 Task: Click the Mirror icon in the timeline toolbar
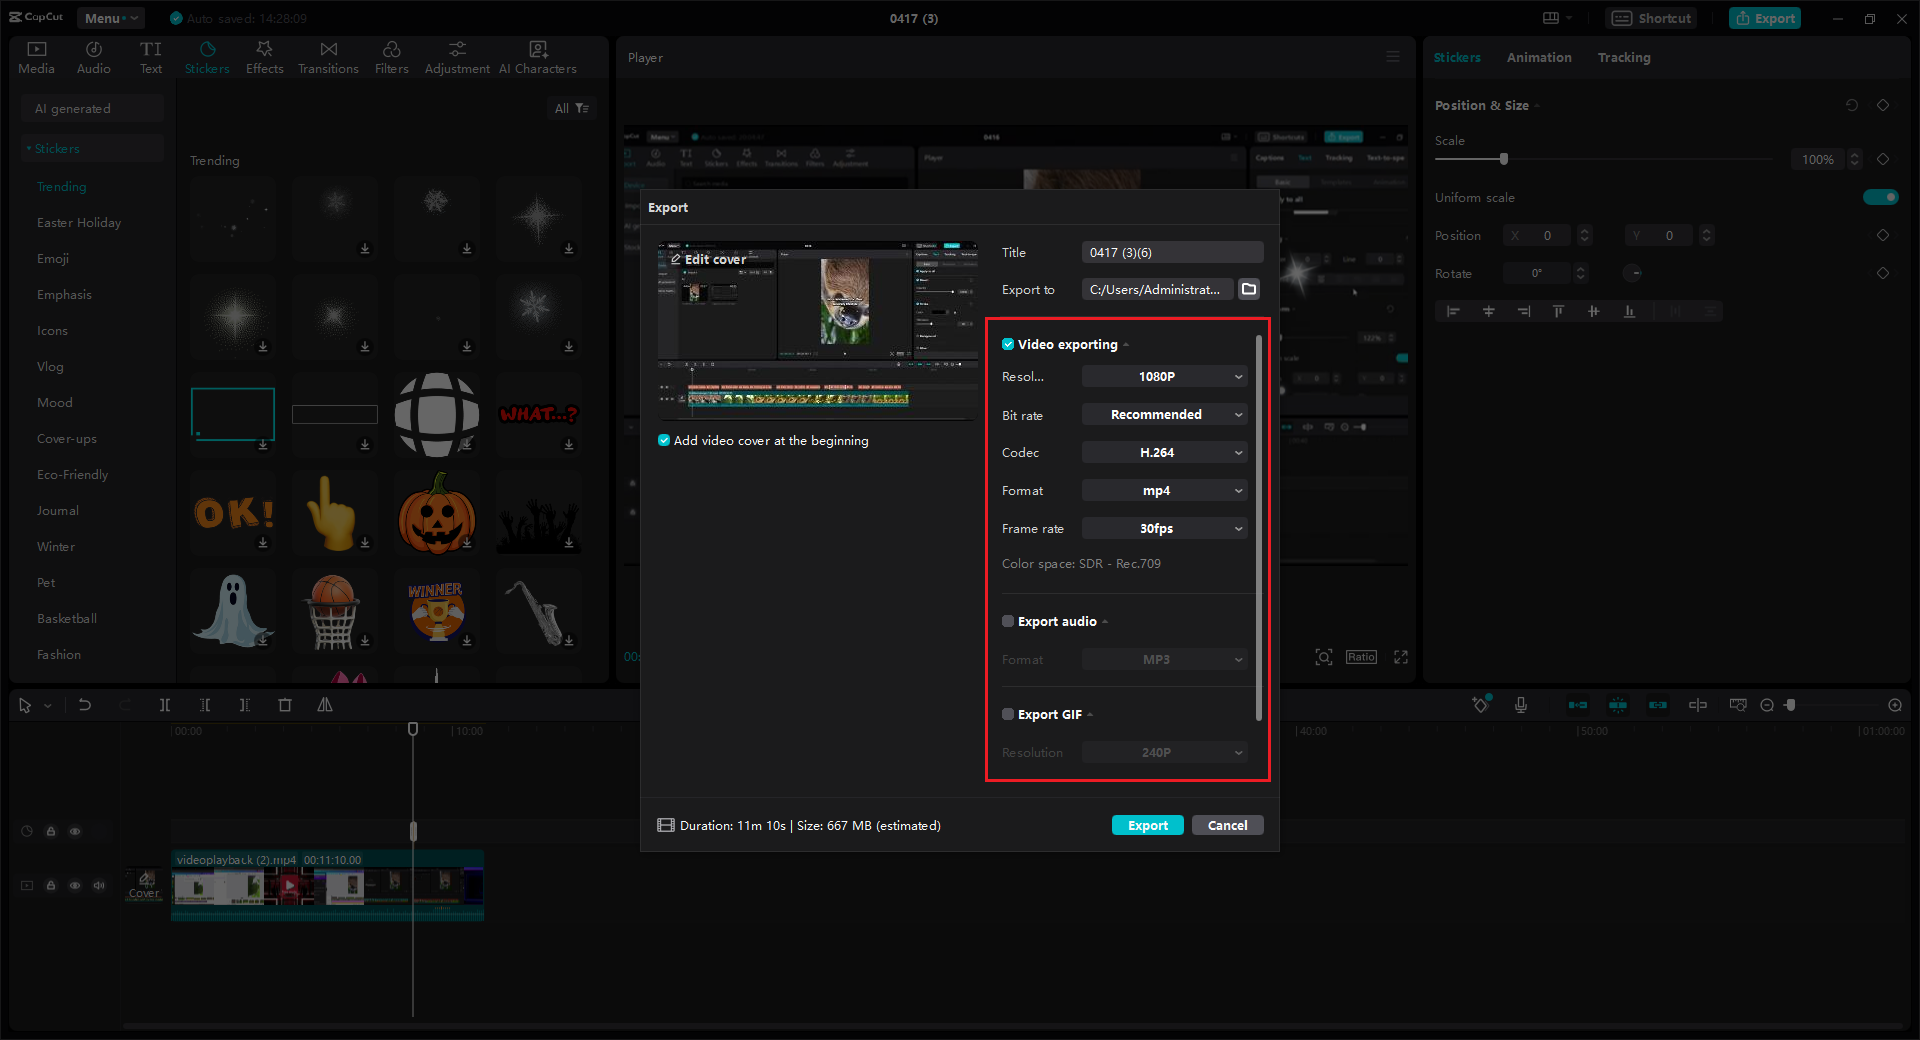[324, 705]
